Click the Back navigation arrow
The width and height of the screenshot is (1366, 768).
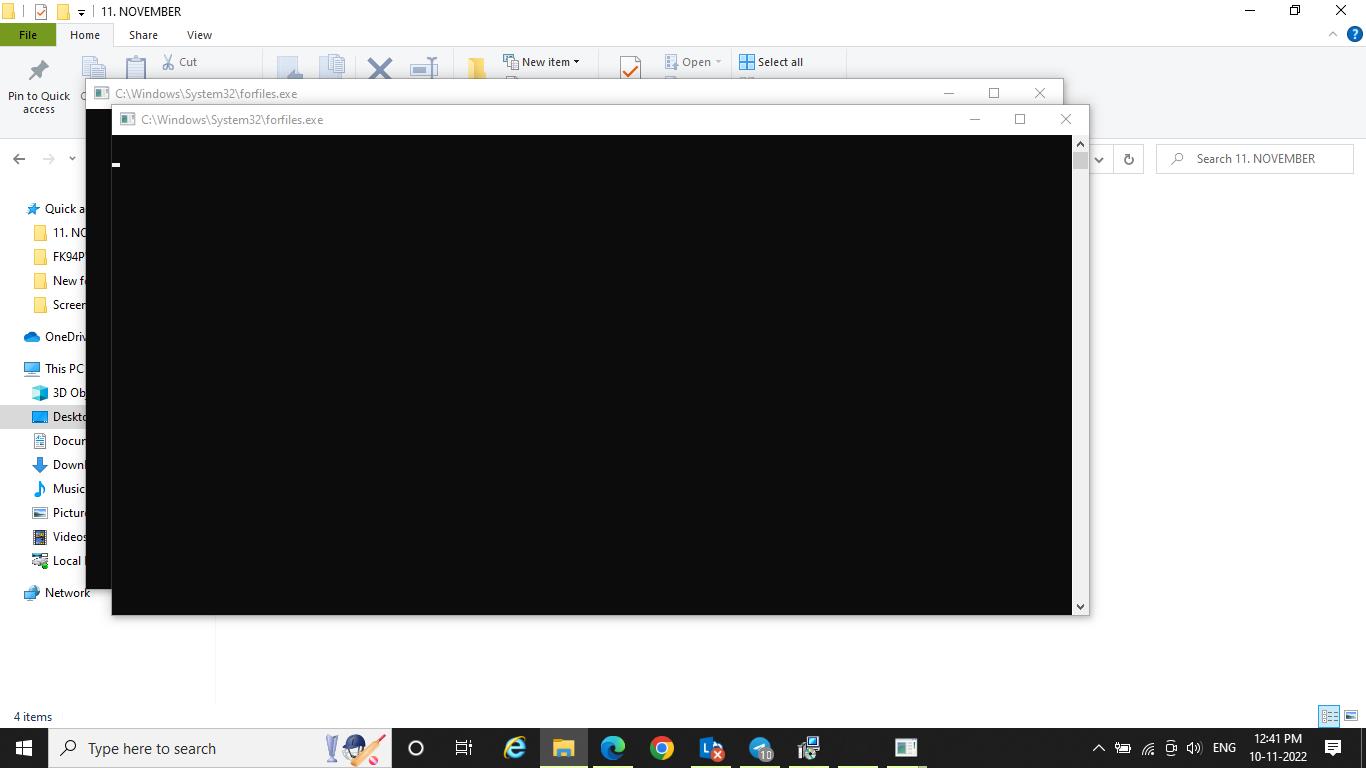19,159
